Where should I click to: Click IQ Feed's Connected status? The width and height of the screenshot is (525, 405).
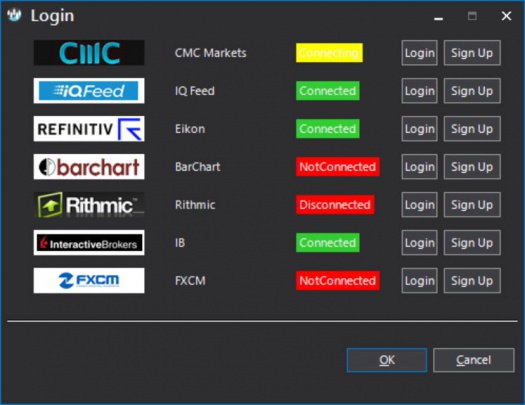327,91
